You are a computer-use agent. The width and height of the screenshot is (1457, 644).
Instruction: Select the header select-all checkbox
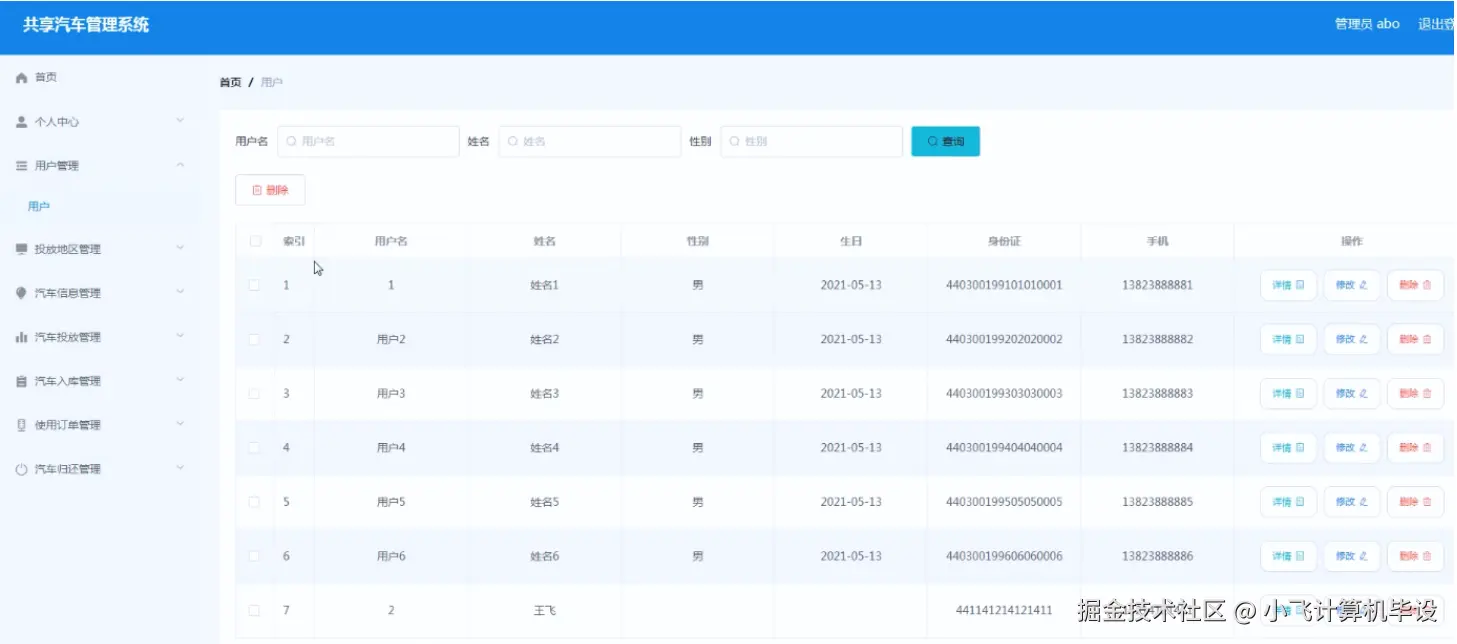(x=255, y=241)
